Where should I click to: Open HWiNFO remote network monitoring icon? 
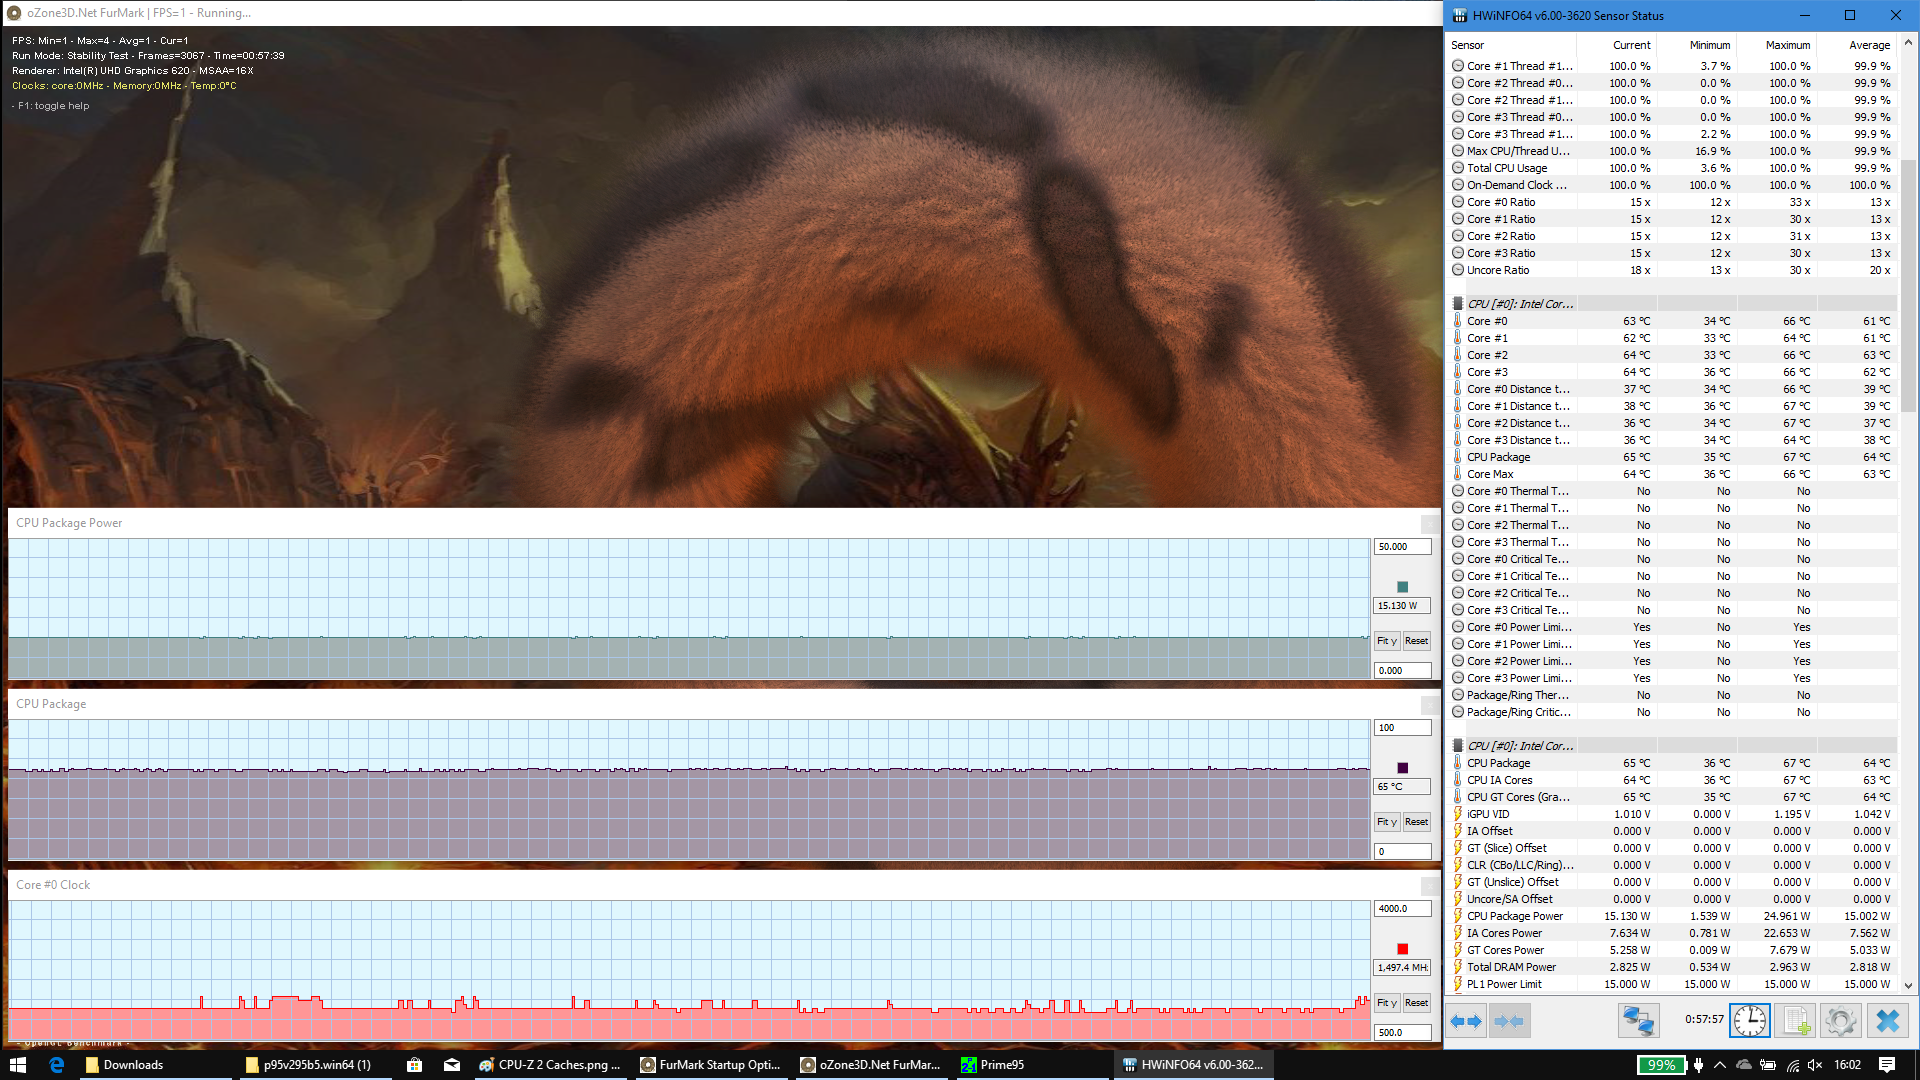click(1638, 1021)
